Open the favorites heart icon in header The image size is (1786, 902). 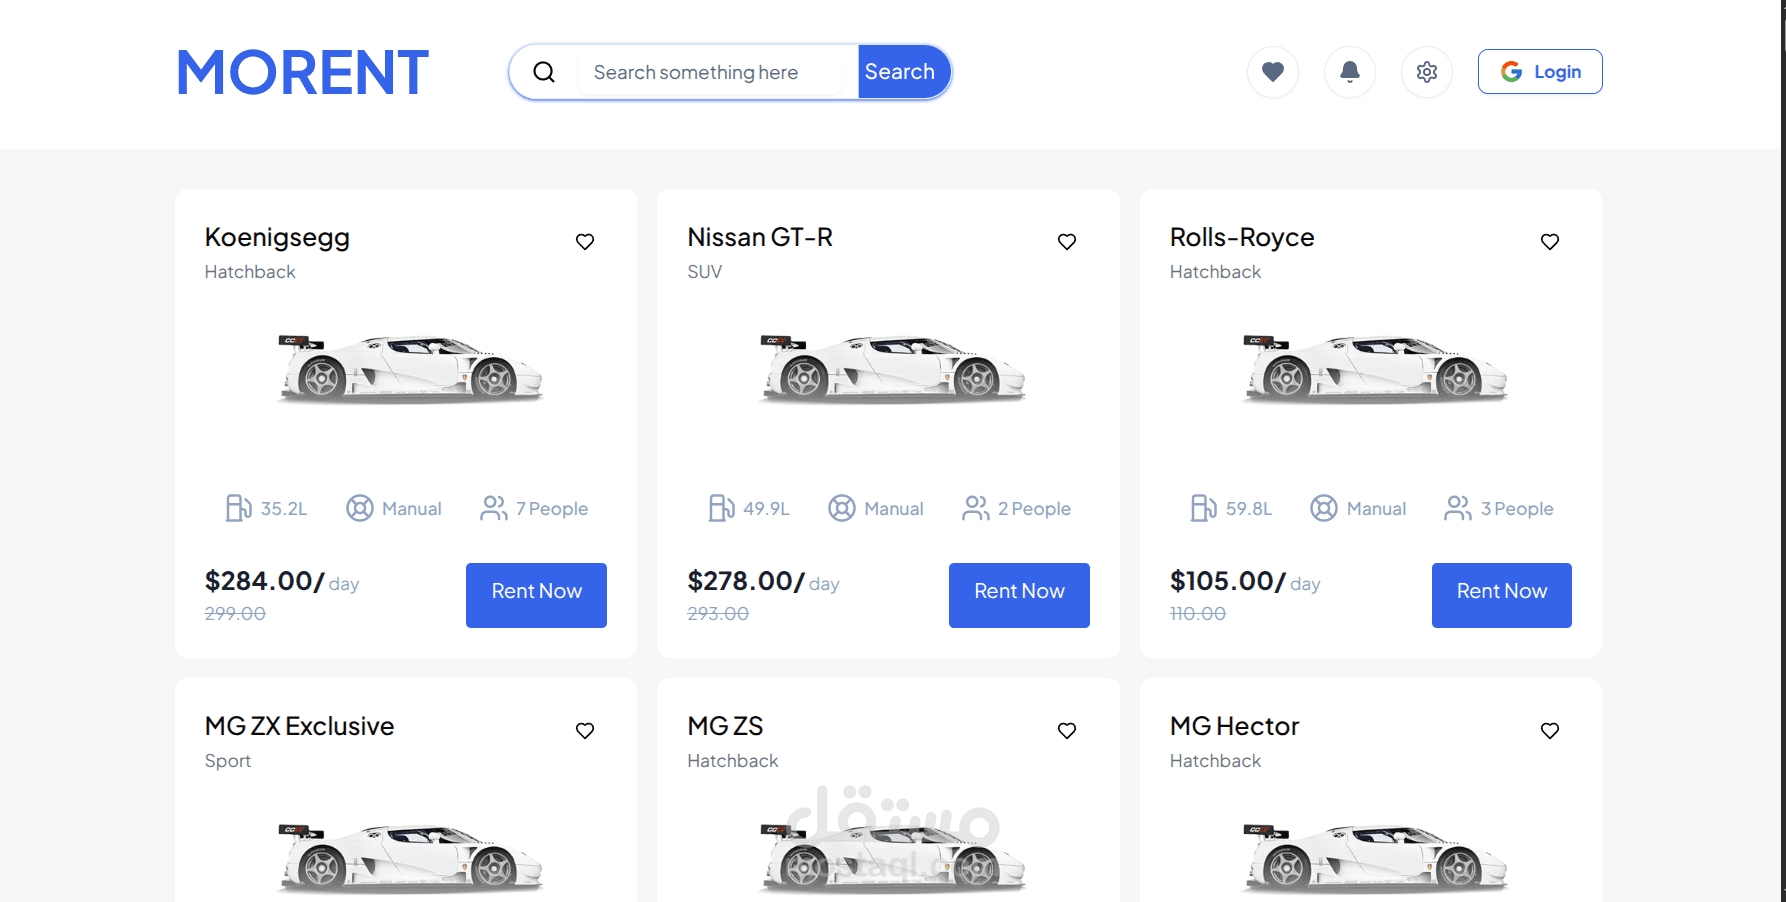[1273, 72]
